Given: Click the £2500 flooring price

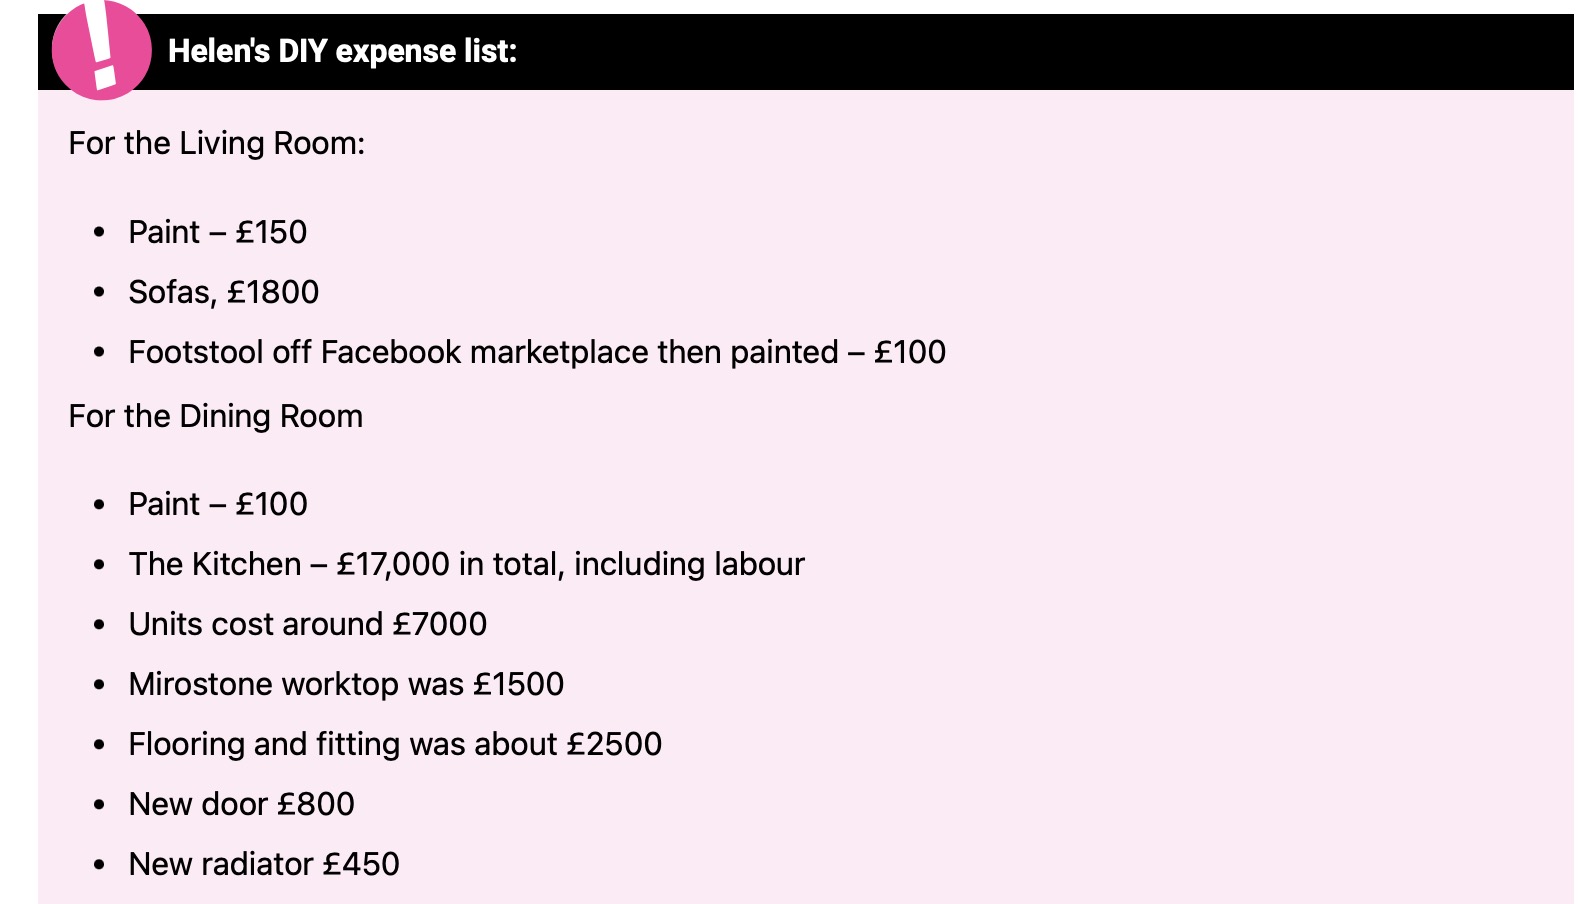Looking at the screenshot, I should pos(614,744).
